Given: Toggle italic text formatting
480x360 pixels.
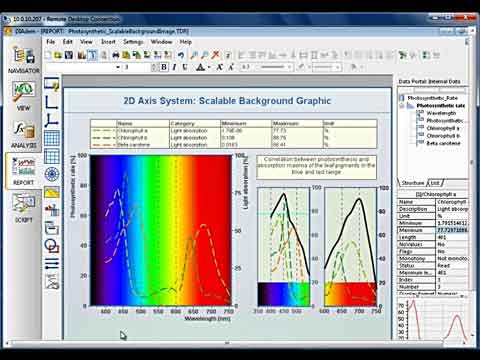Looking at the screenshot, I should tap(174, 67).
